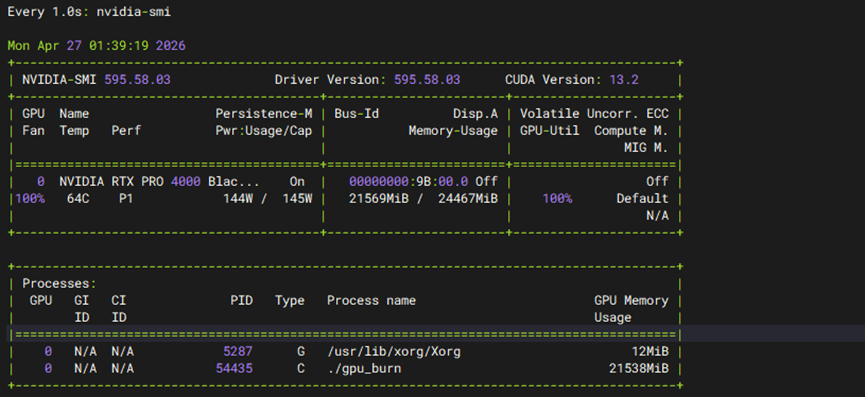Screen dimensions: 865x397
Task: Click the 'GPU-Util' header
Action: click(x=549, y=131)
